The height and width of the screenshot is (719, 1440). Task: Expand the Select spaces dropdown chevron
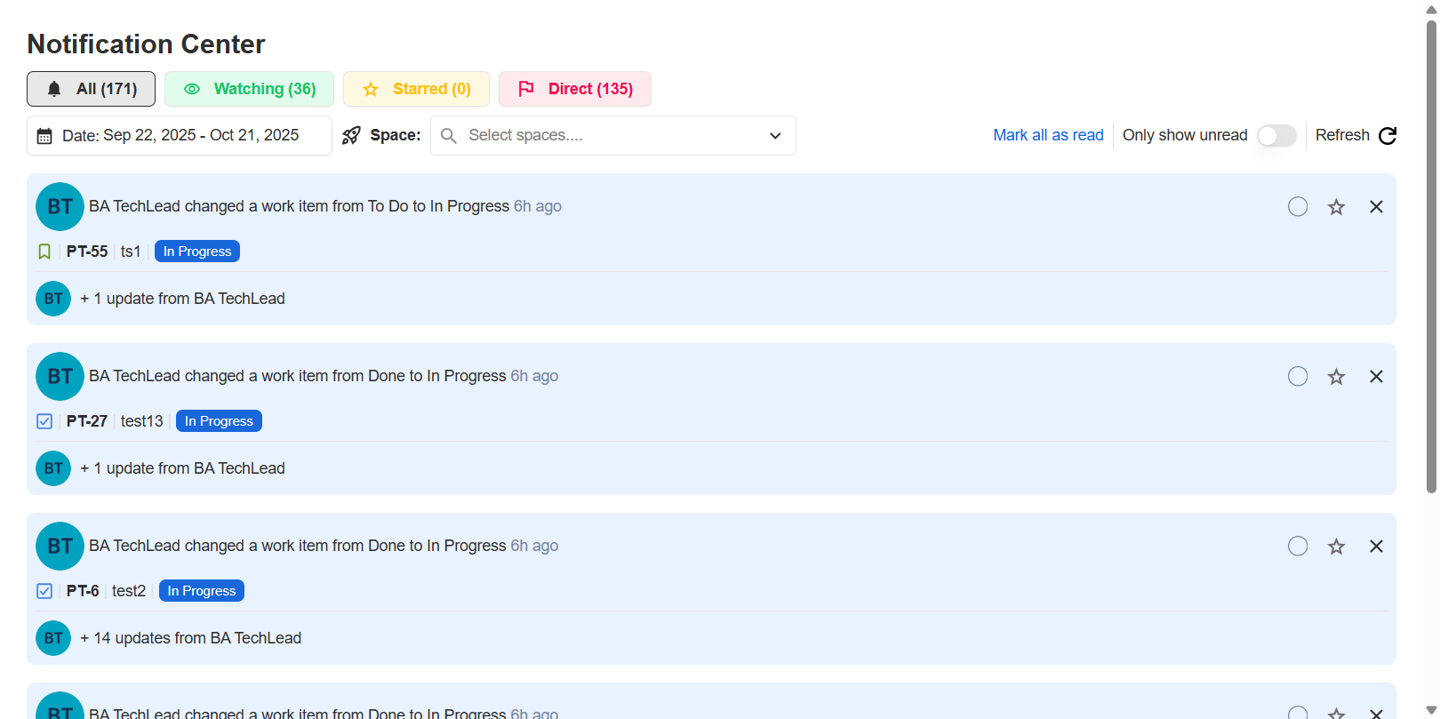775,136
